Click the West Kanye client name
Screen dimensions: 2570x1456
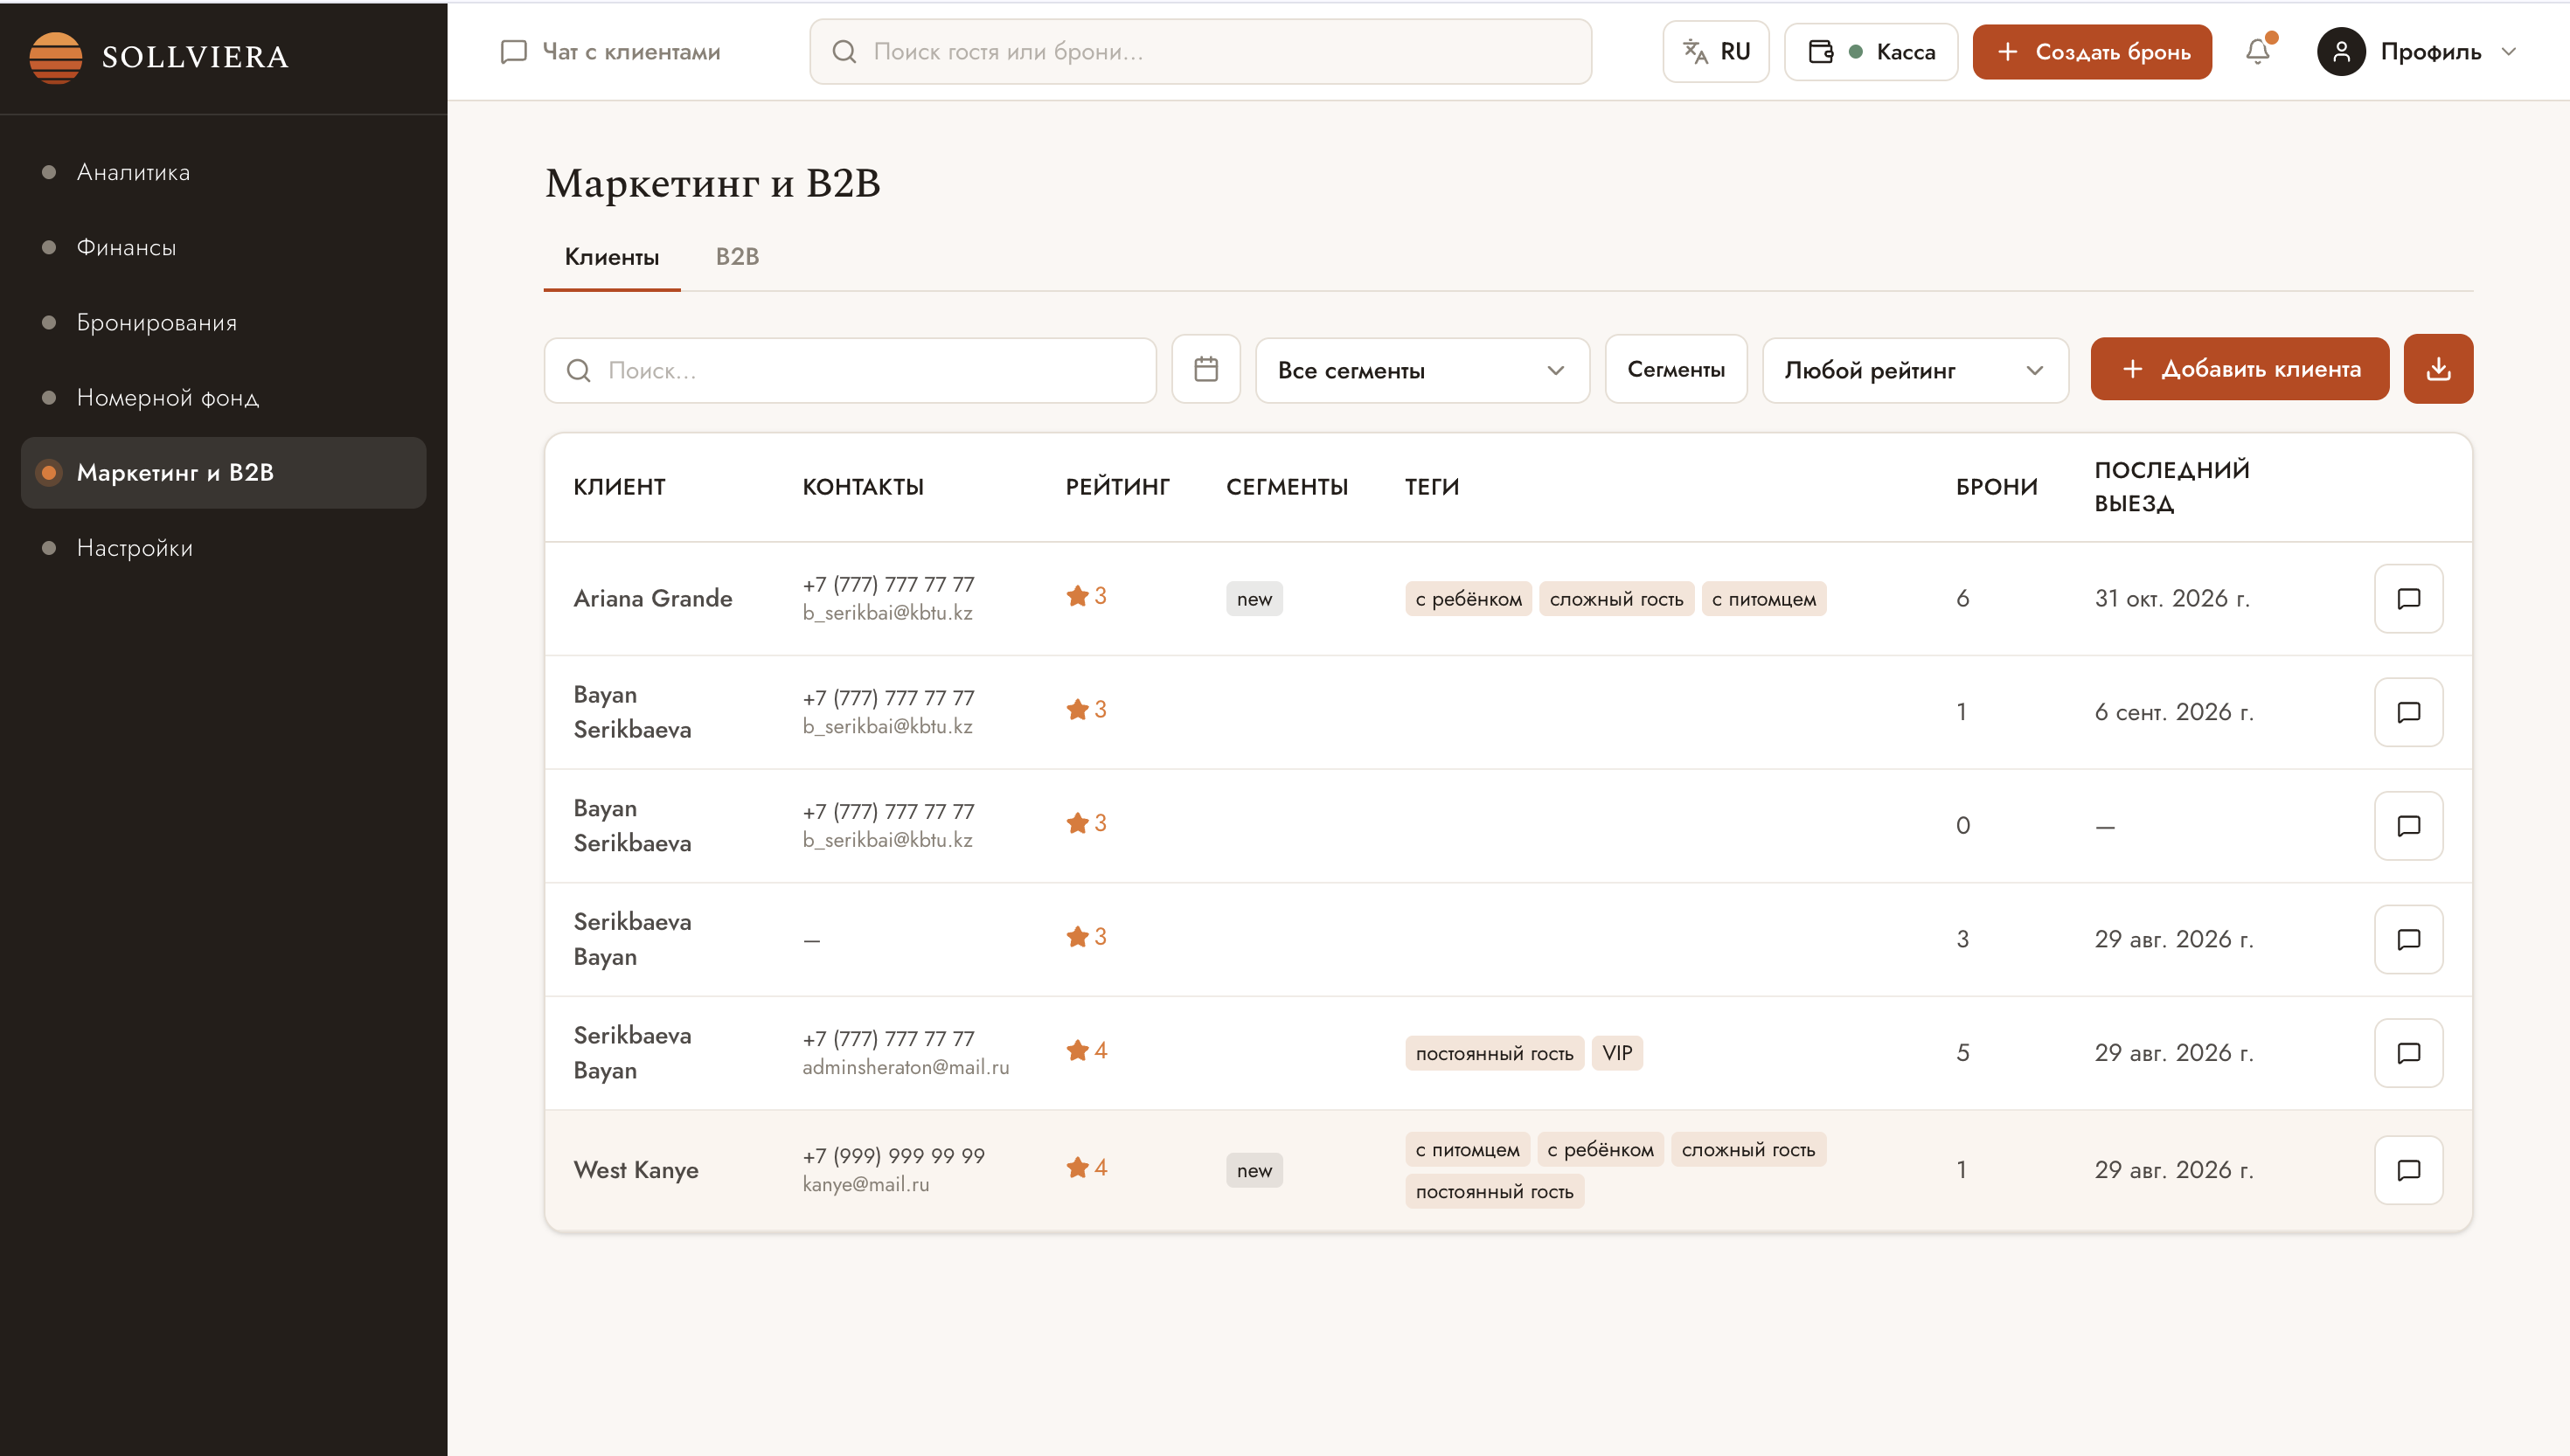coord(636,1170)
